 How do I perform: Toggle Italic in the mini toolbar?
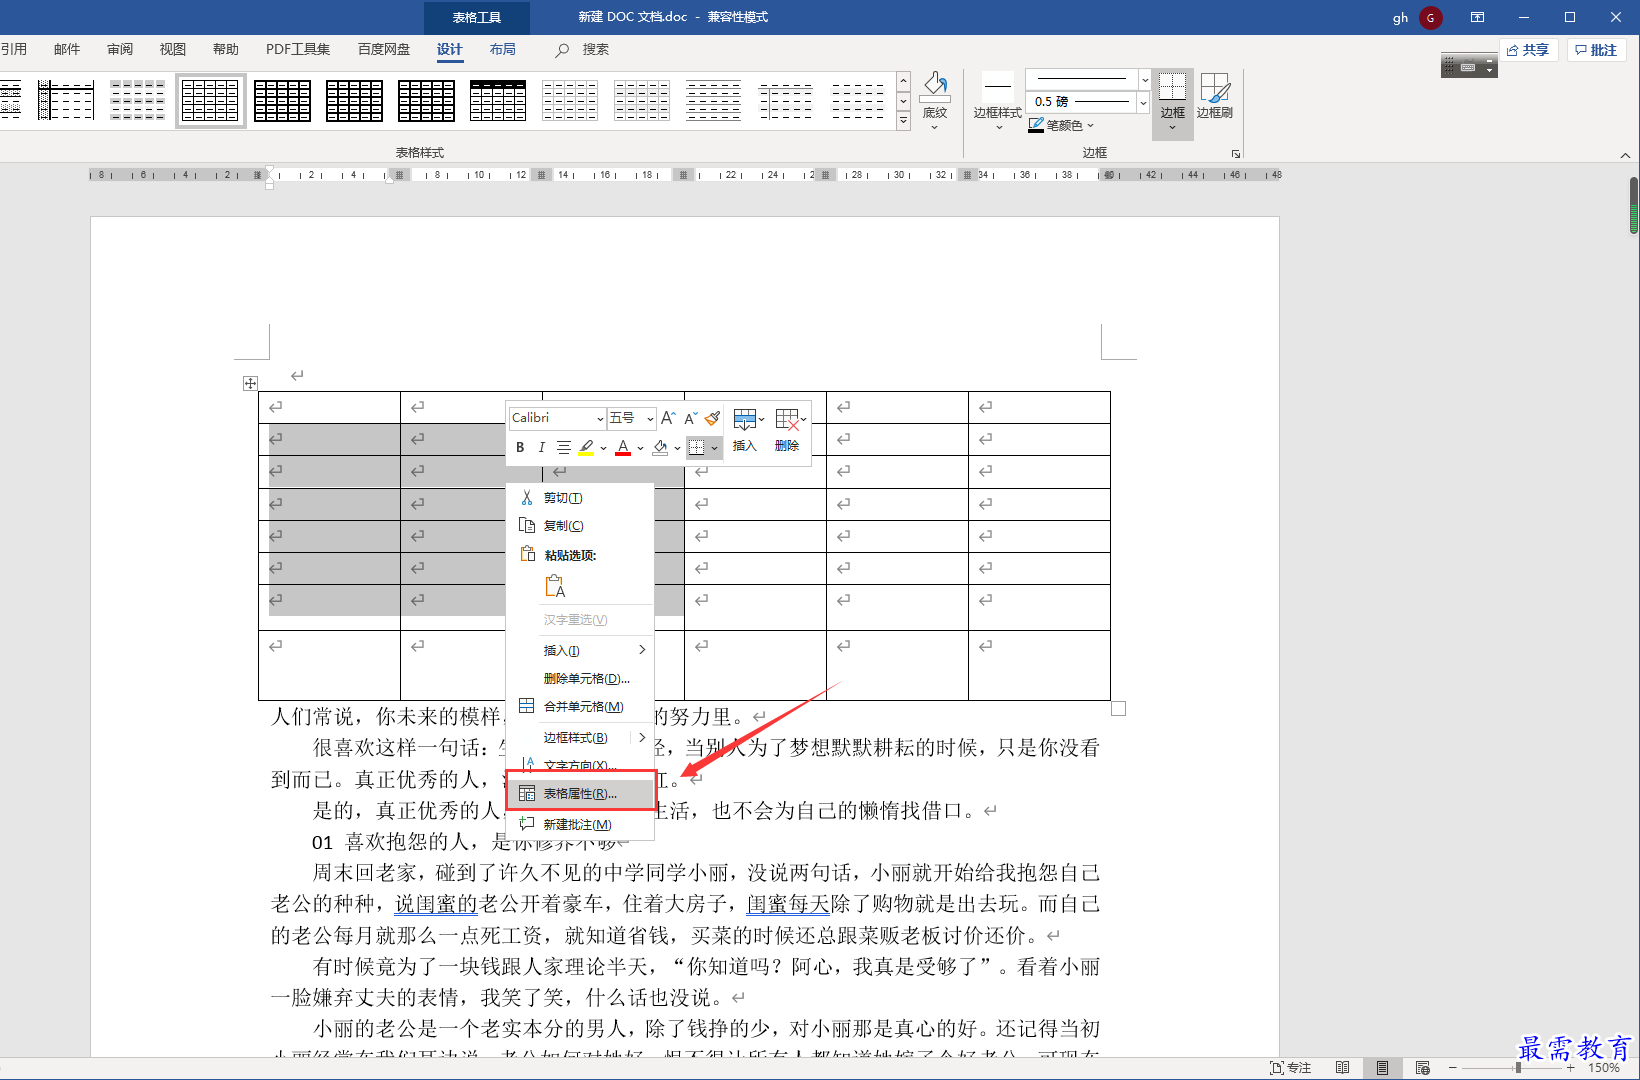click(x=541, y=447)
